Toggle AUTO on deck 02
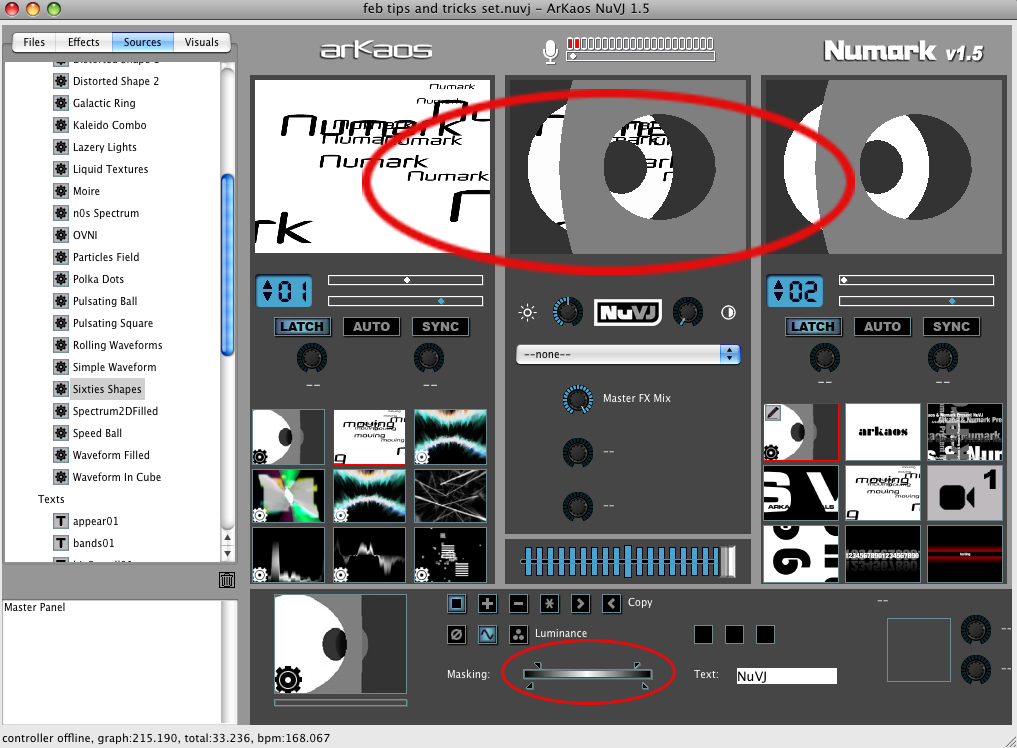 [x=882, y=327]
